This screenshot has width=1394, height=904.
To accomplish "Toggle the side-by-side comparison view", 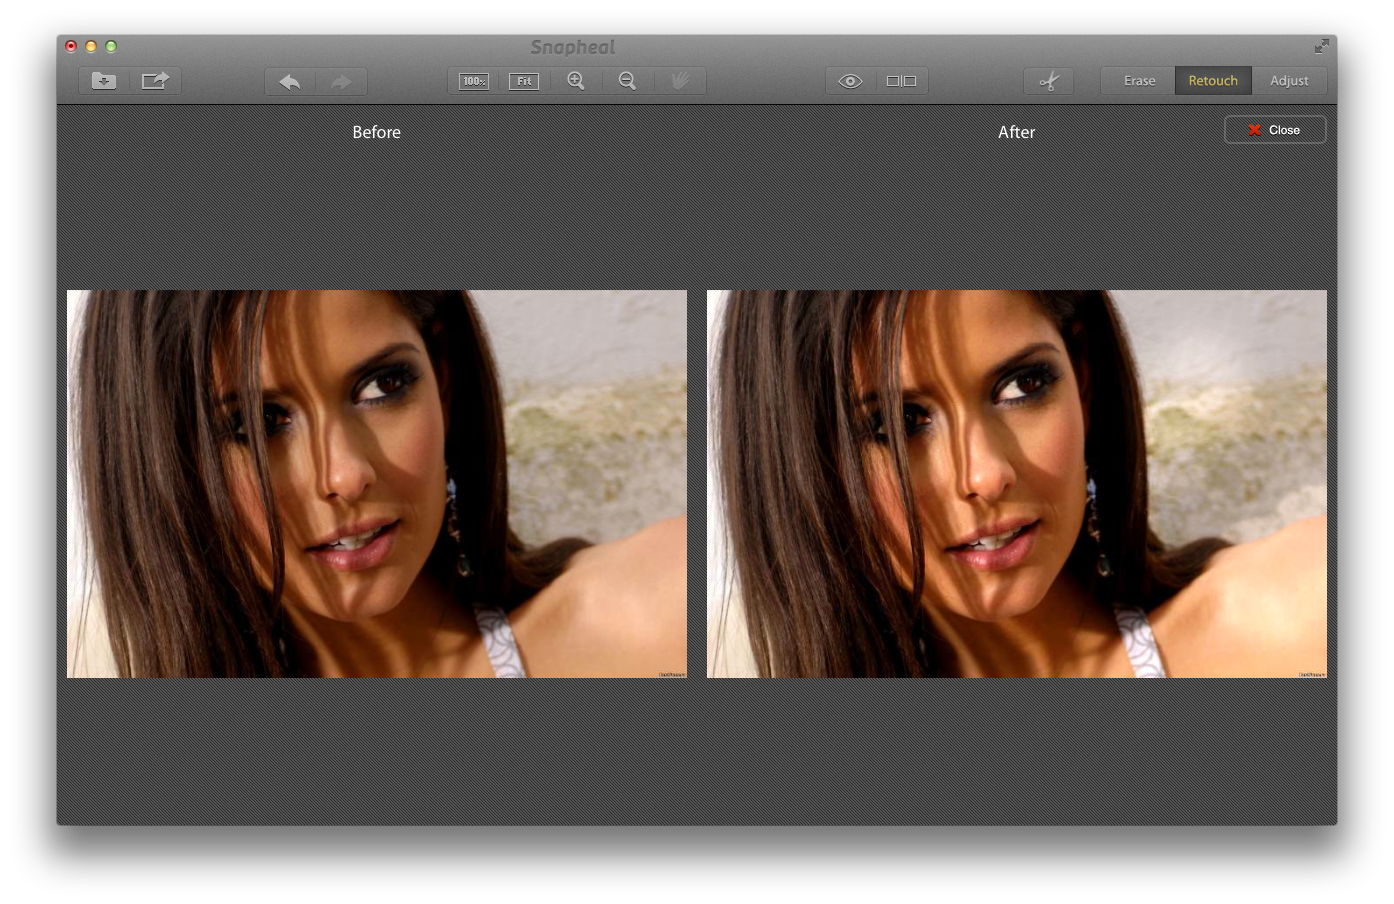I will [x=901, y=81].
